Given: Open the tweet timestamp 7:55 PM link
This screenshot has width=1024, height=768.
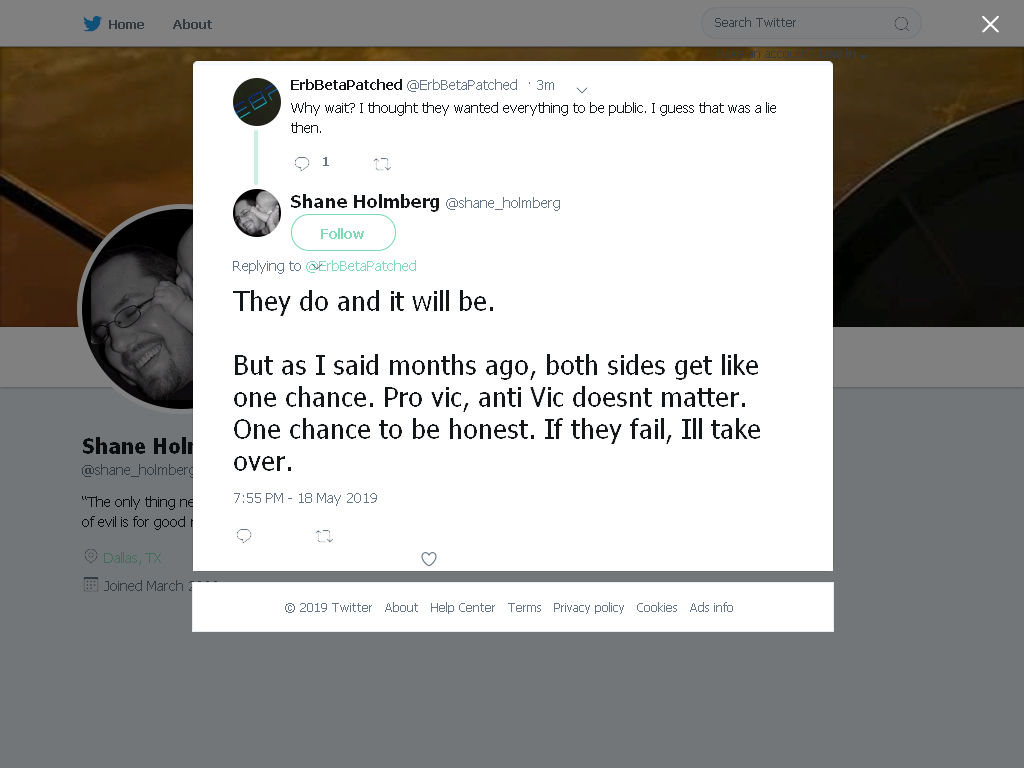Looking at the screenshot, I should pos(305,498).
